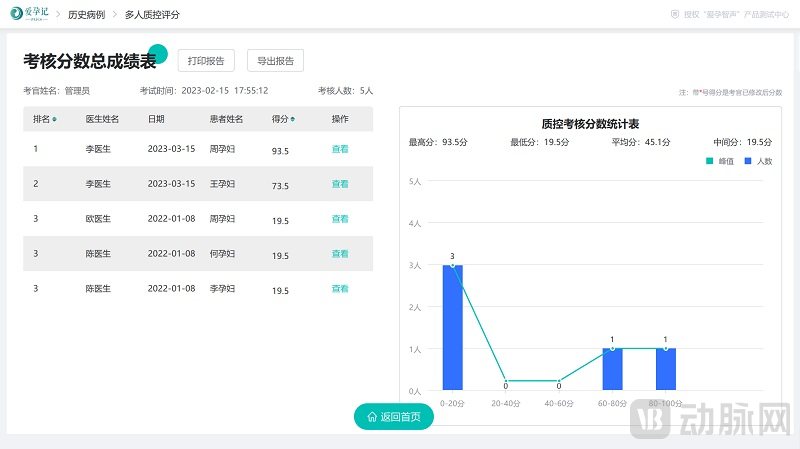The height and width of the screenshot is (449, 800).
Task: Click the 80-100分 bar in the chart
Action: [x=665, y=370]
